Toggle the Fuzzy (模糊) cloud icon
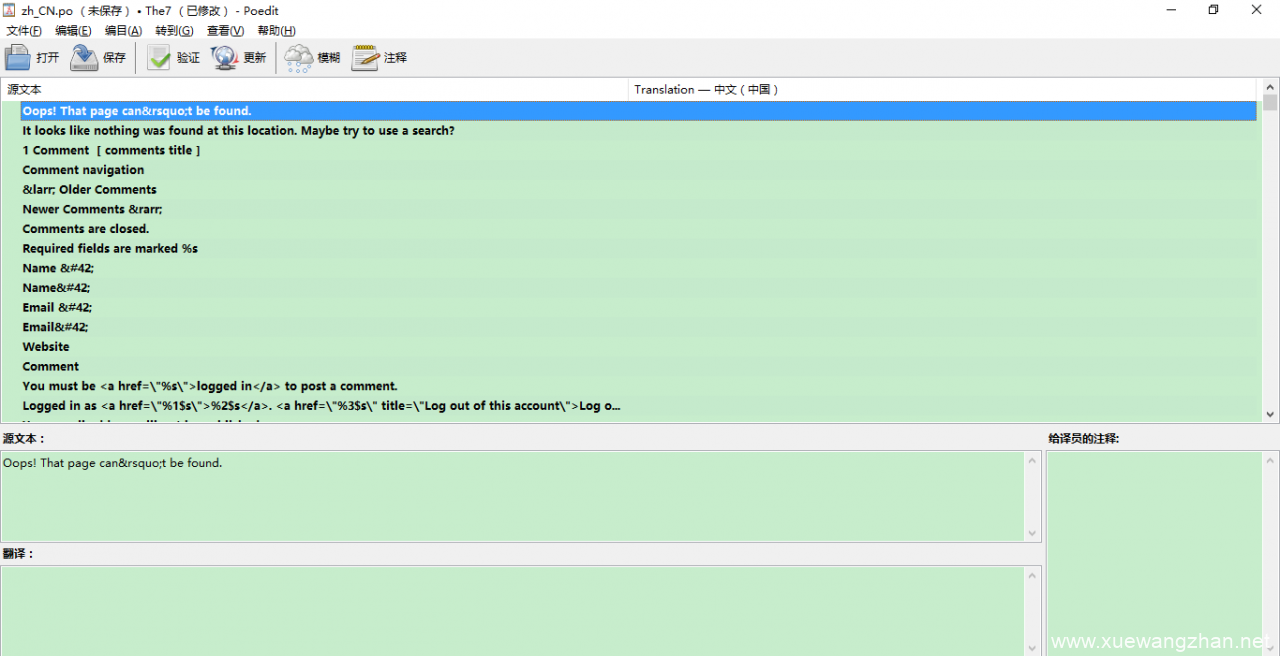1280x656 pixels. 298,58
